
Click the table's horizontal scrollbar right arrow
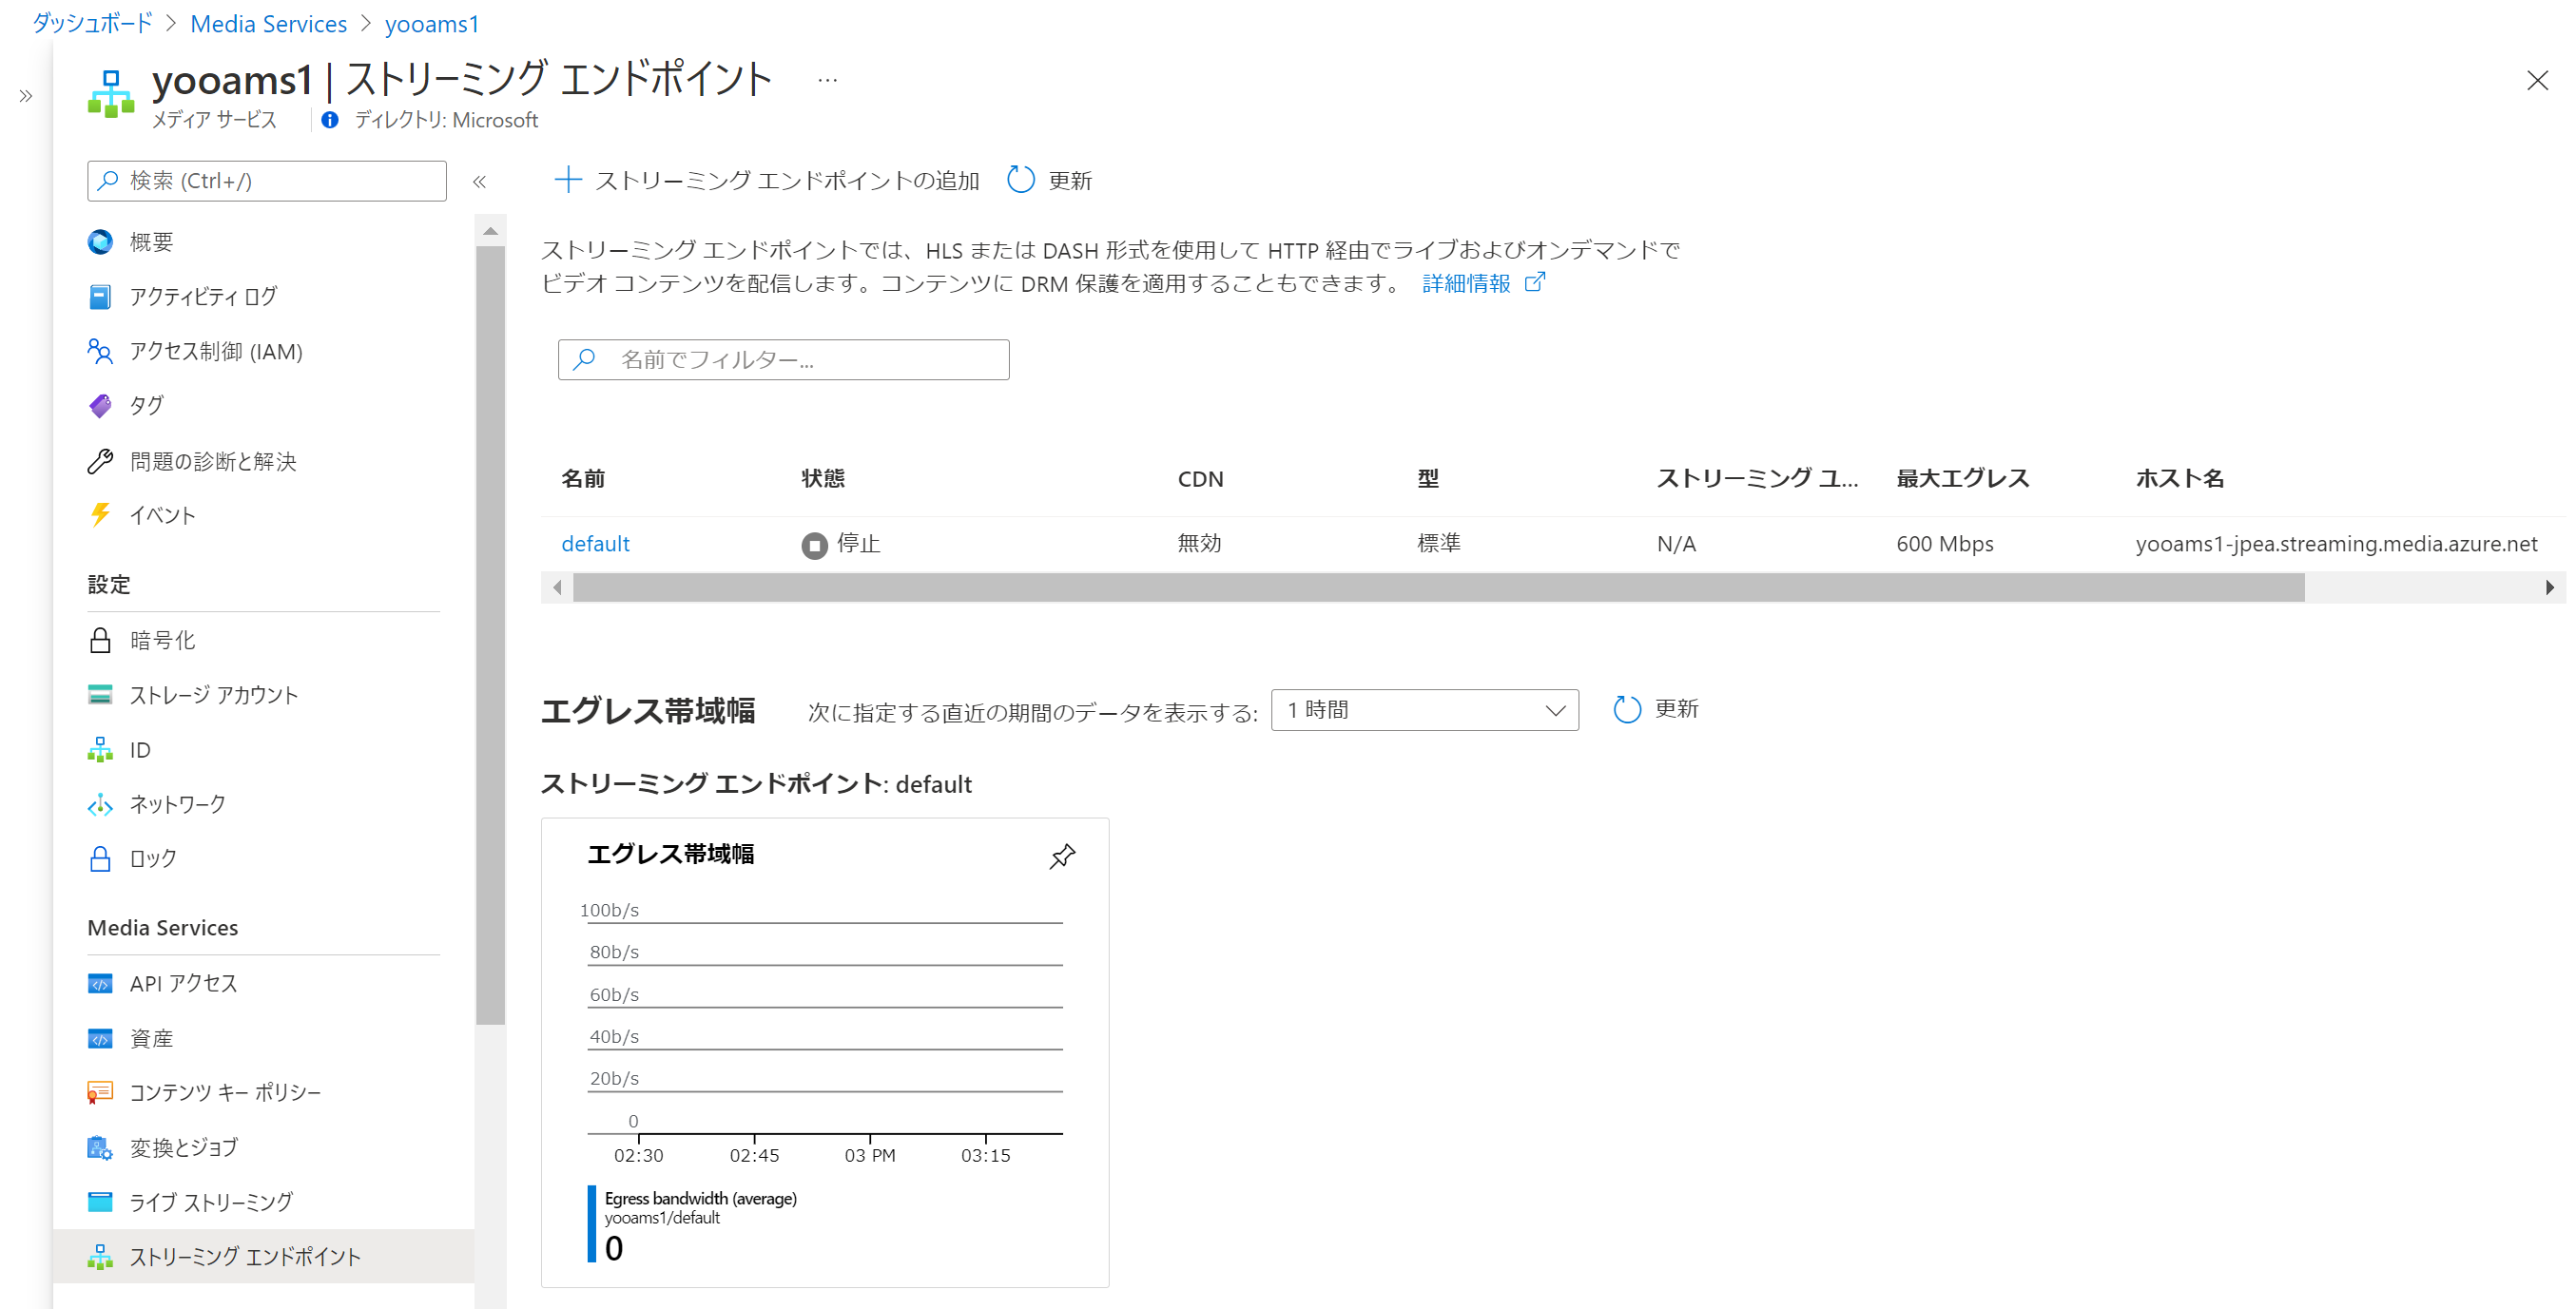[2549, 588]
